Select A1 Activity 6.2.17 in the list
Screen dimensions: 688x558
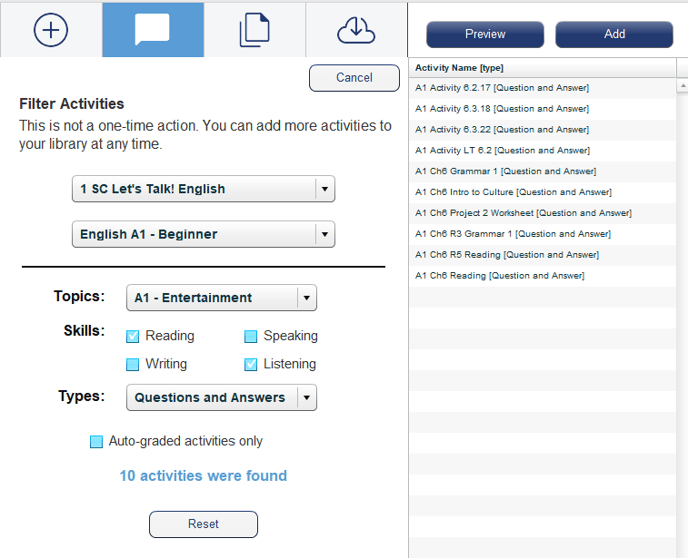pyautogui.click(x=542, y=88)
